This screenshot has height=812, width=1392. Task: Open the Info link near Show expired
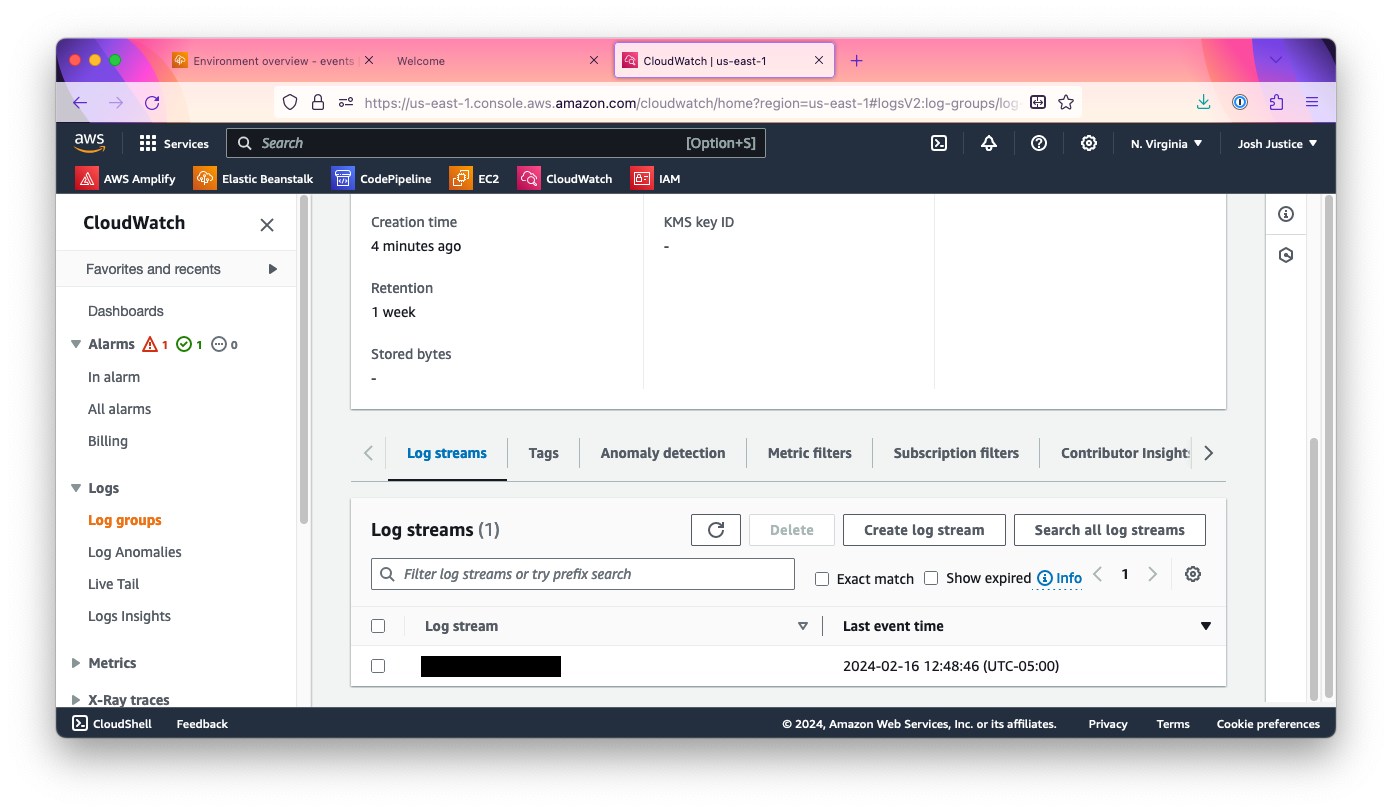click(x=1059, y=578)
